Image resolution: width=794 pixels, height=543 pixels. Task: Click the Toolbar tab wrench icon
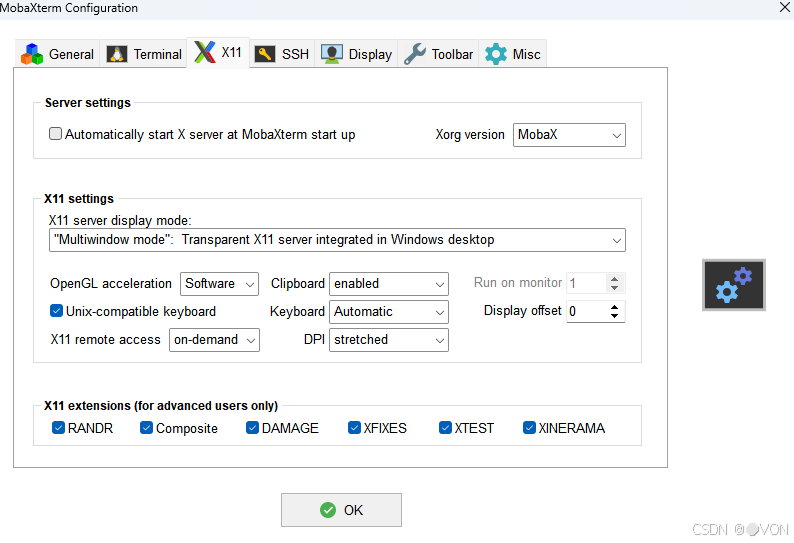[x=415, y=54]
